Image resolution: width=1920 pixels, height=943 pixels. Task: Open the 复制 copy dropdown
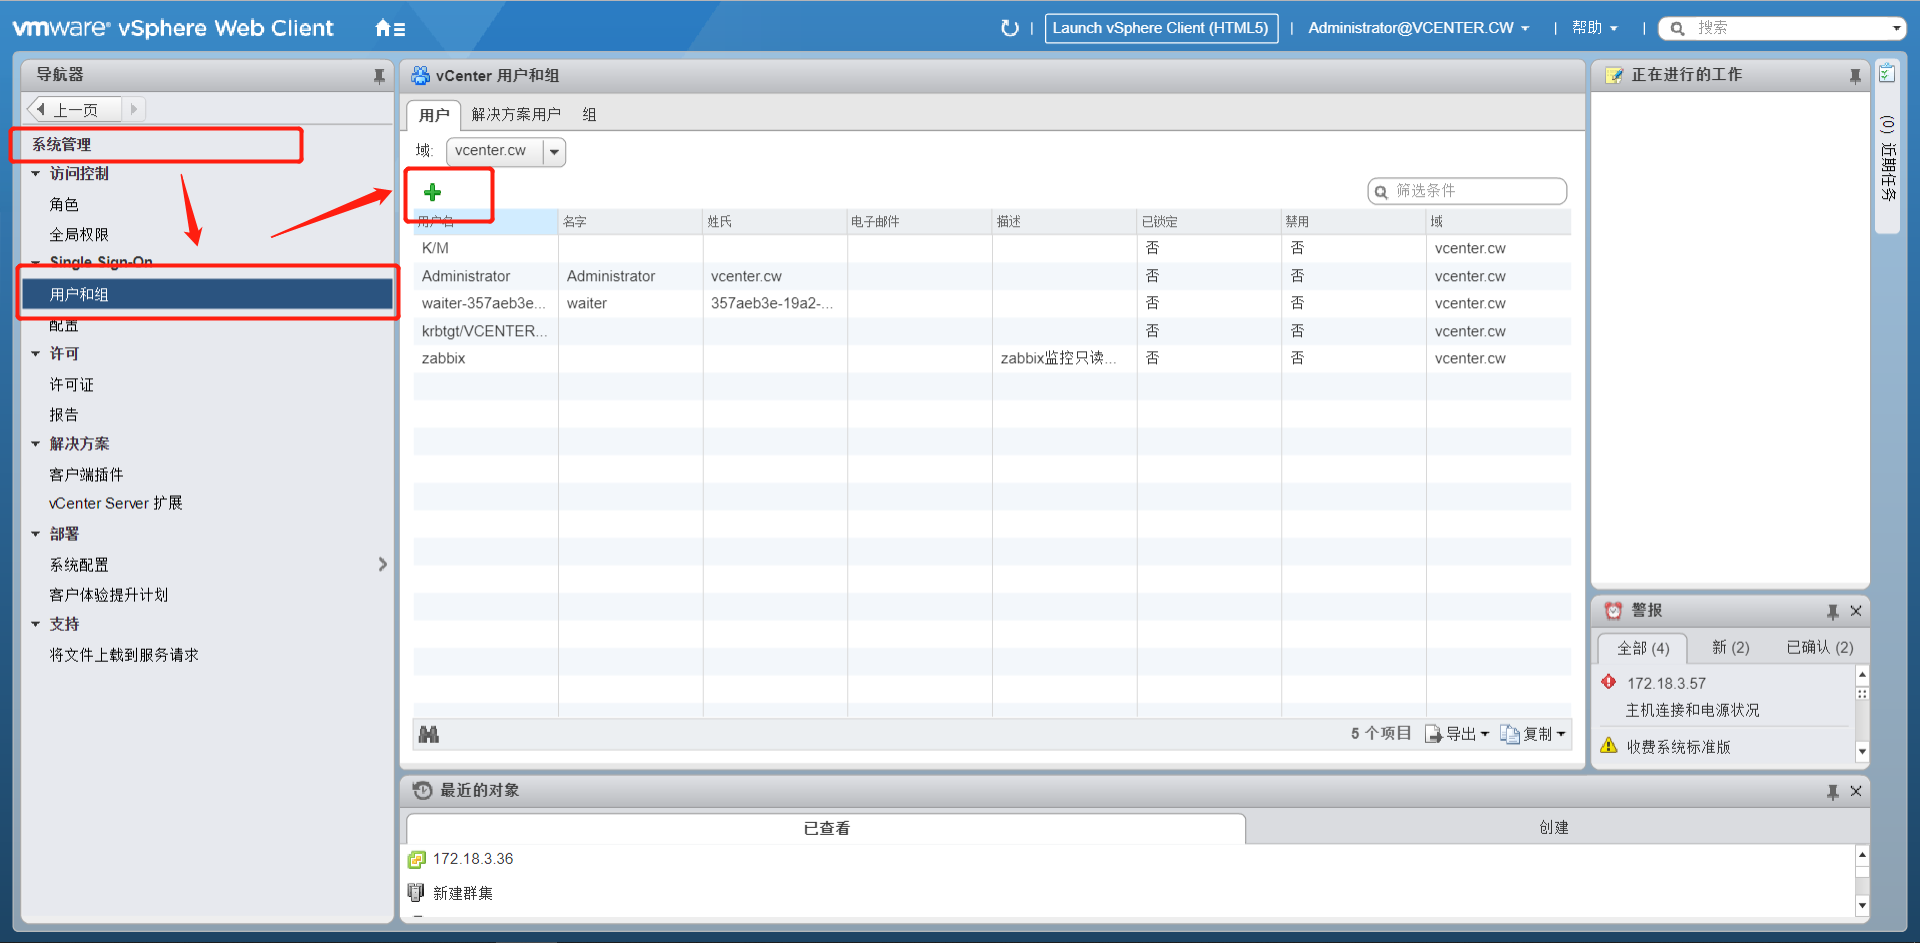[x=1533, y=734]
